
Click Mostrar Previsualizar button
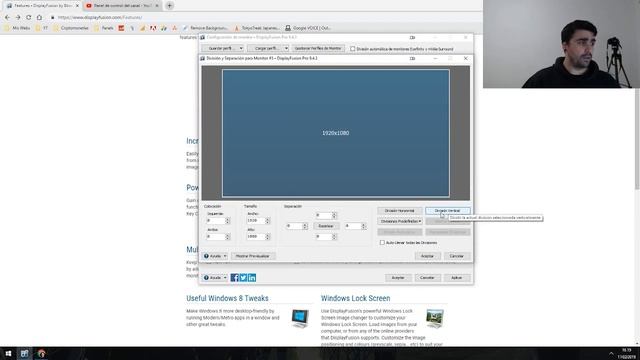click(253, 256)
